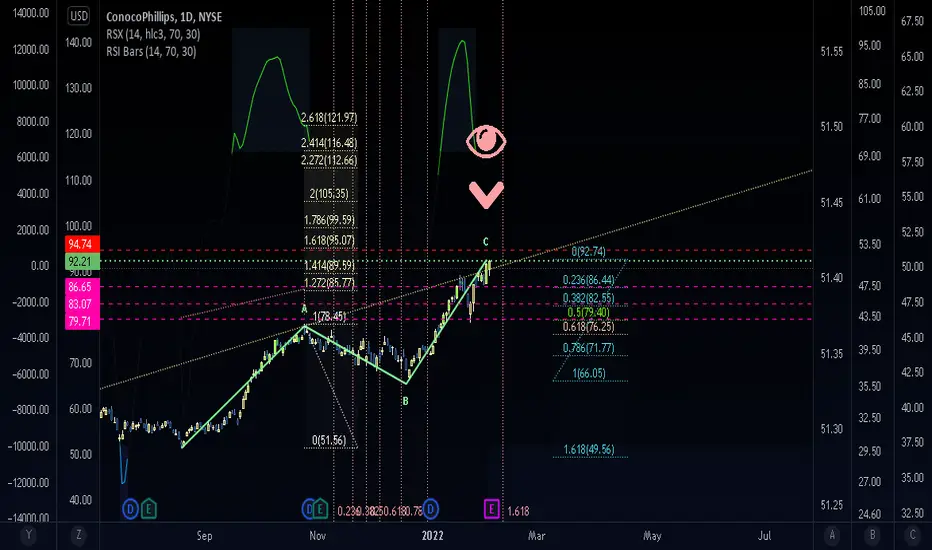This screenshot has width=932, height=550.
Task: Click Fib retracement label 0.786(71.77)
Action: (588, 347)
